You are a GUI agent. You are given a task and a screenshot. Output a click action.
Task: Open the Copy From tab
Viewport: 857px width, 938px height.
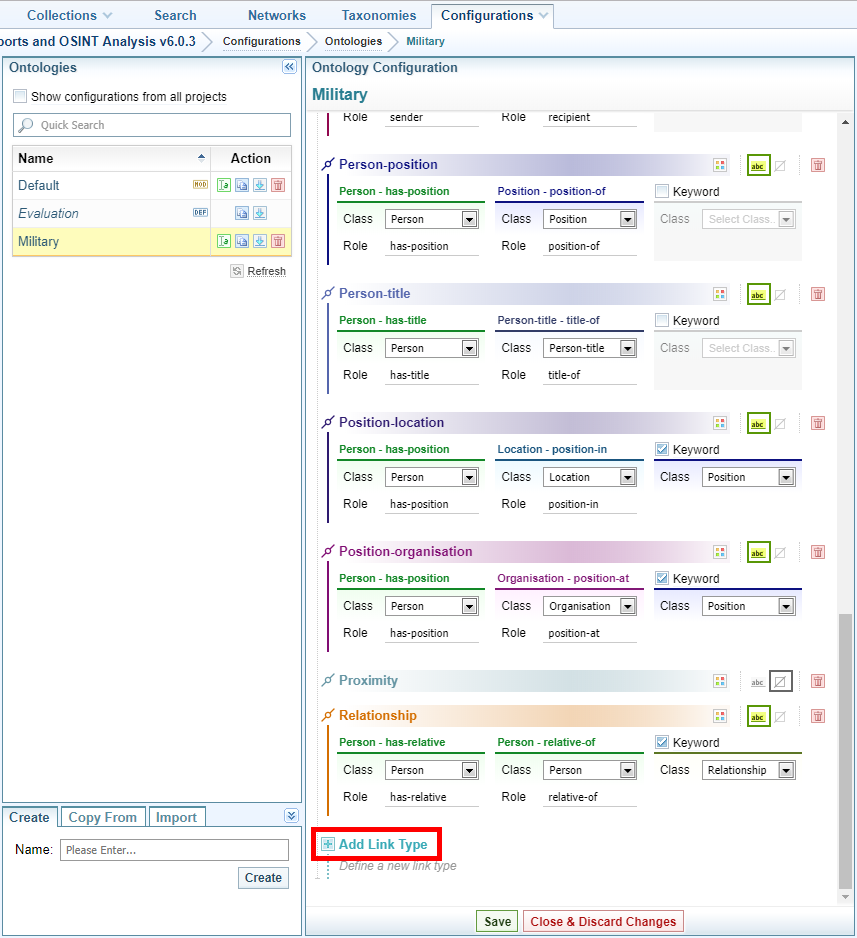(x=103, y=817)
